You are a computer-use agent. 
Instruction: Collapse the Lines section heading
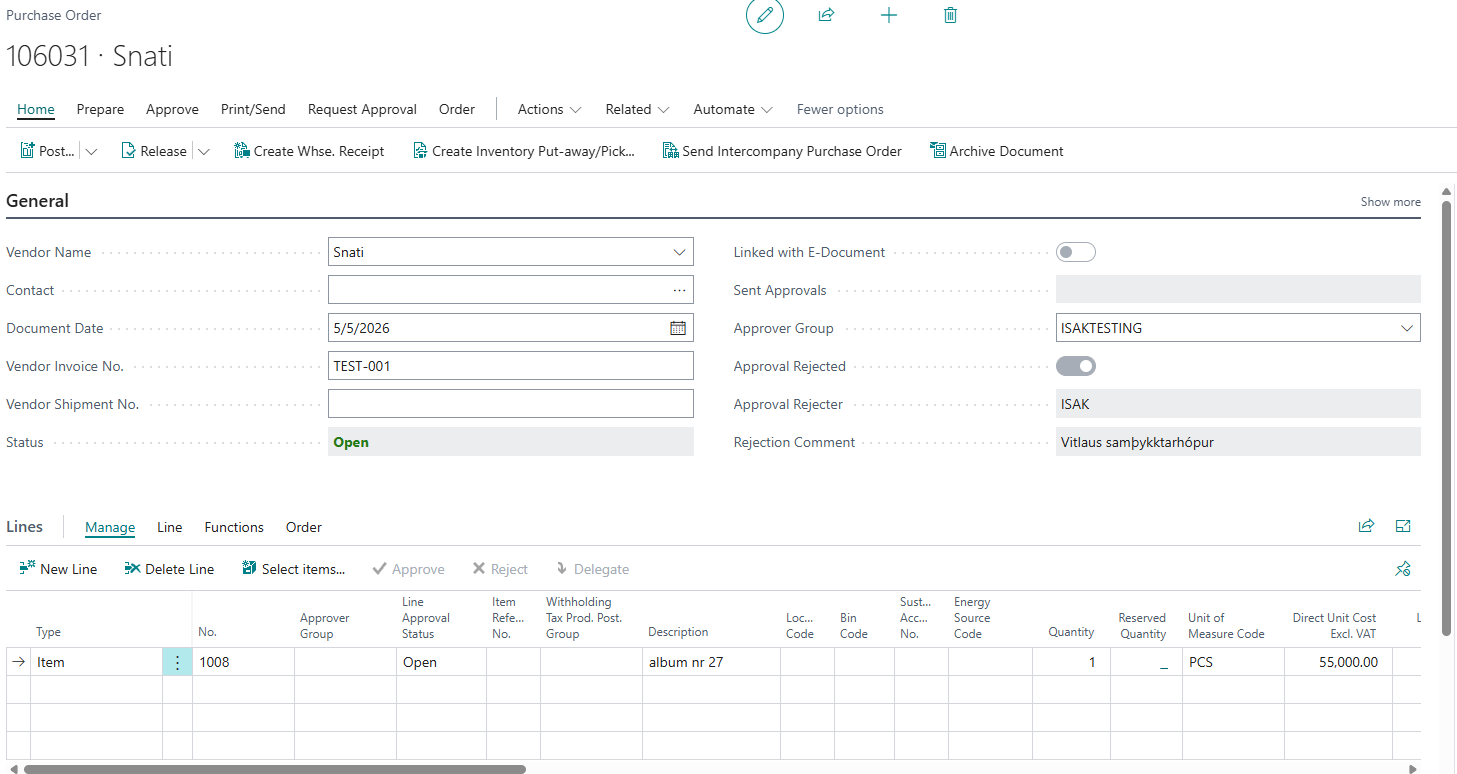coord(25,526)
